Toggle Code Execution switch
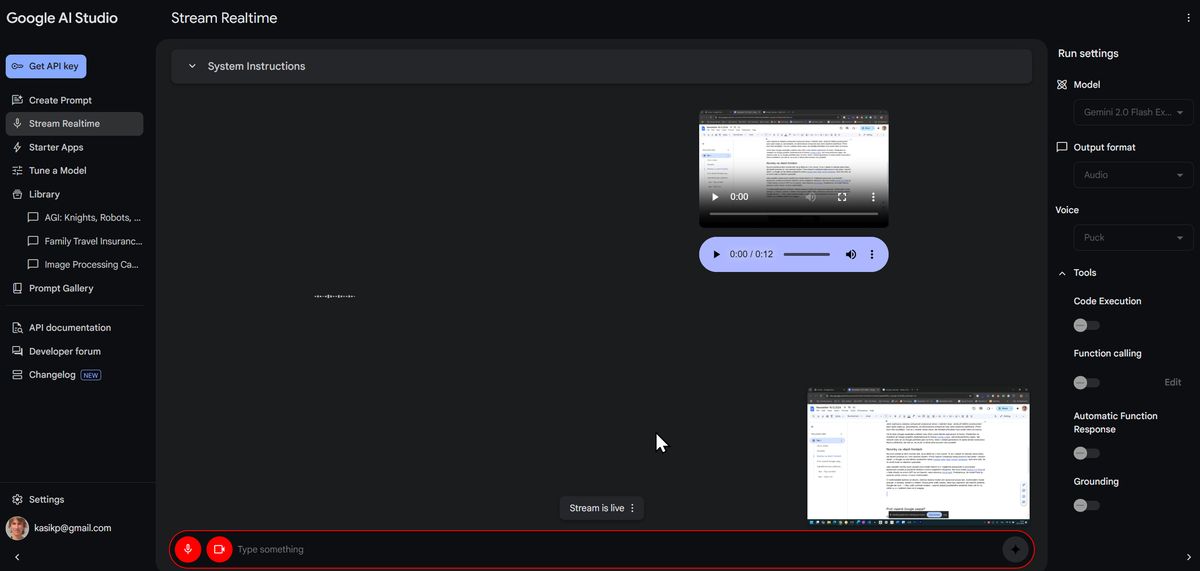The width and height of the screenshot is (1200, 571). coord(1086,325)
